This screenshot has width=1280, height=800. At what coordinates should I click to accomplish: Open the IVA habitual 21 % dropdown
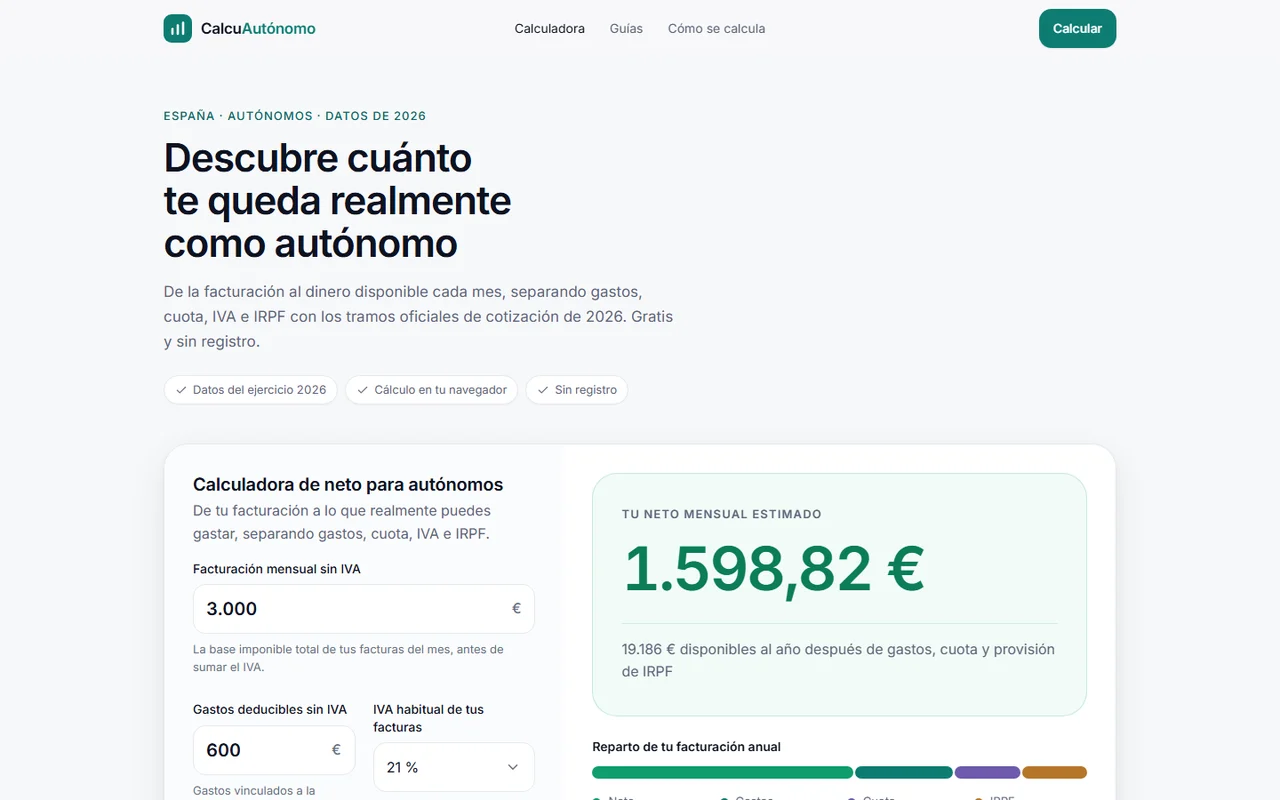[454, 767]
